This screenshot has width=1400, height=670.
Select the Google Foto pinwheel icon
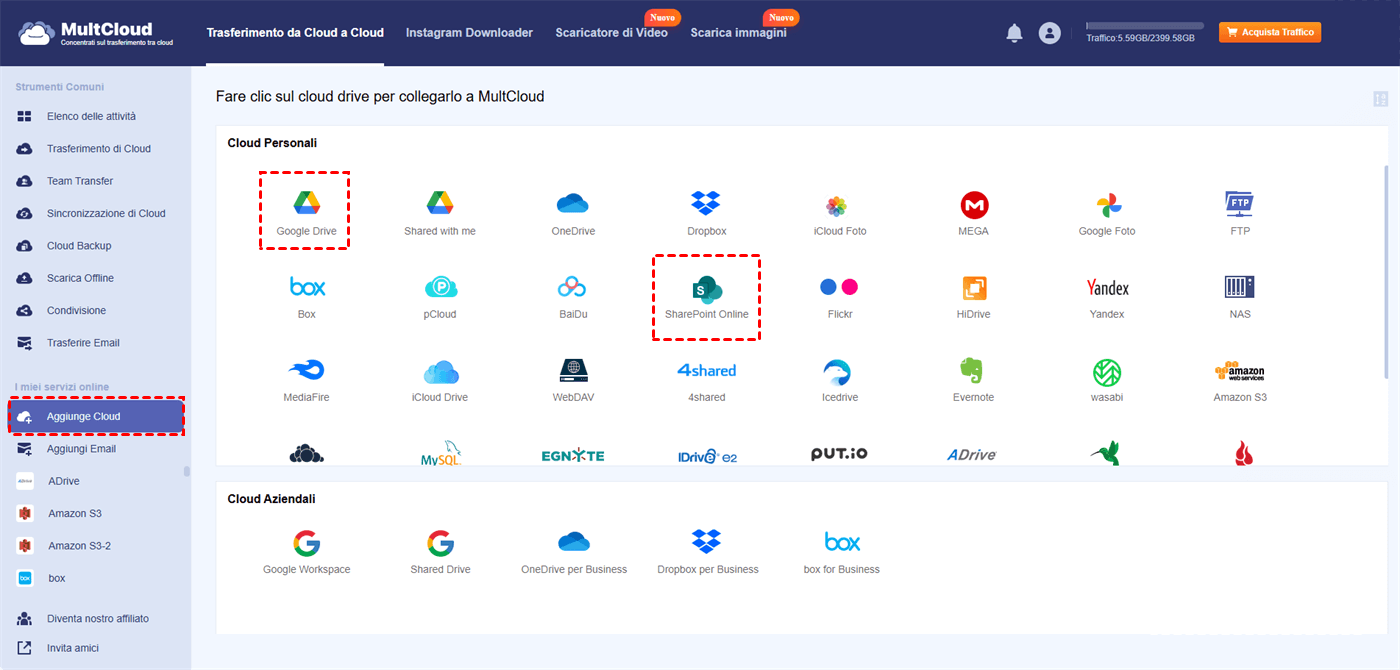tap(1107, 205)
